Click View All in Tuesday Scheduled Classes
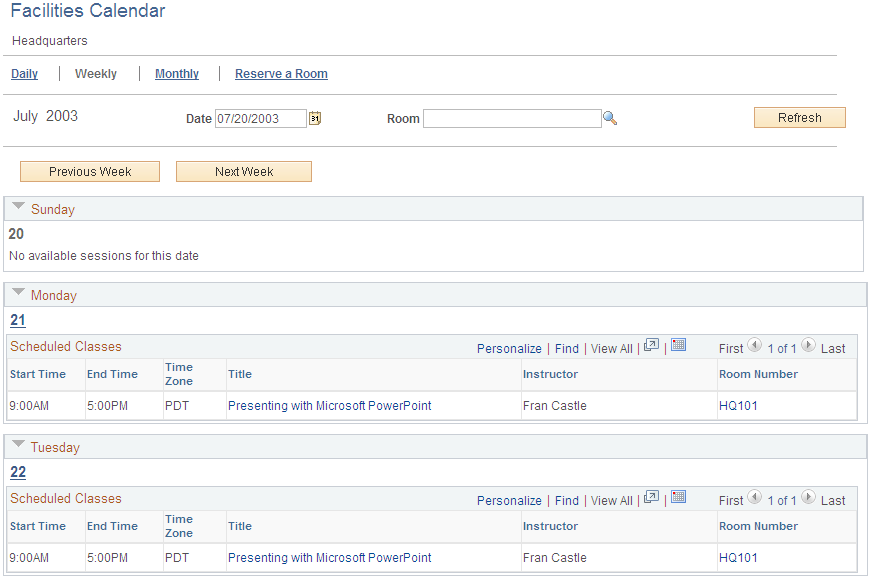The image size is (872, 580). [612, 500]
